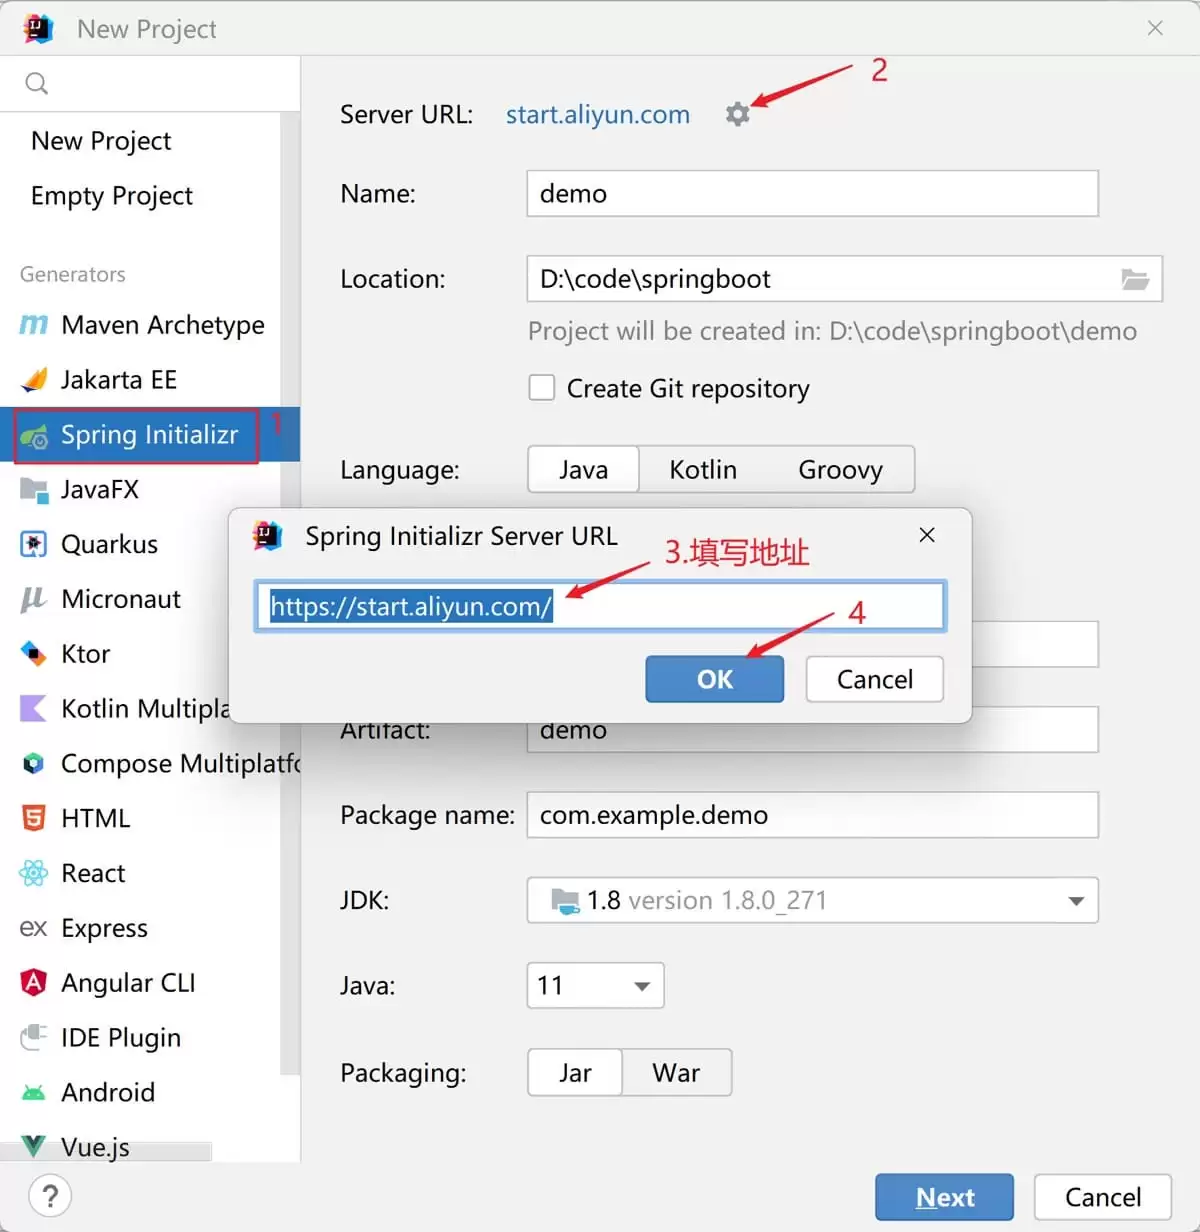Image resolution: width=1200 pixels, height=1232 pixels.
Task: Select JavaFX generator label
Action: click(100, 490)
